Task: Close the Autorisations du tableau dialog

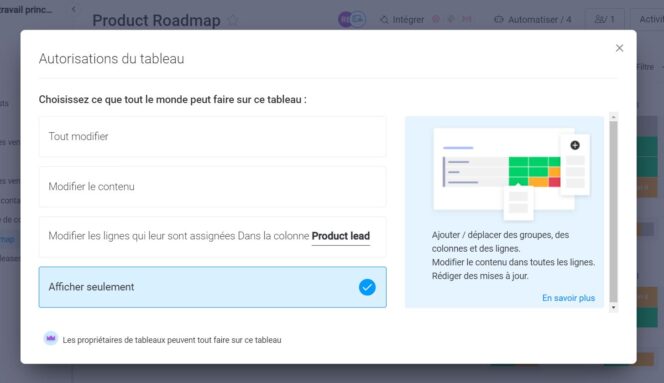Action: tap(619, 48)
